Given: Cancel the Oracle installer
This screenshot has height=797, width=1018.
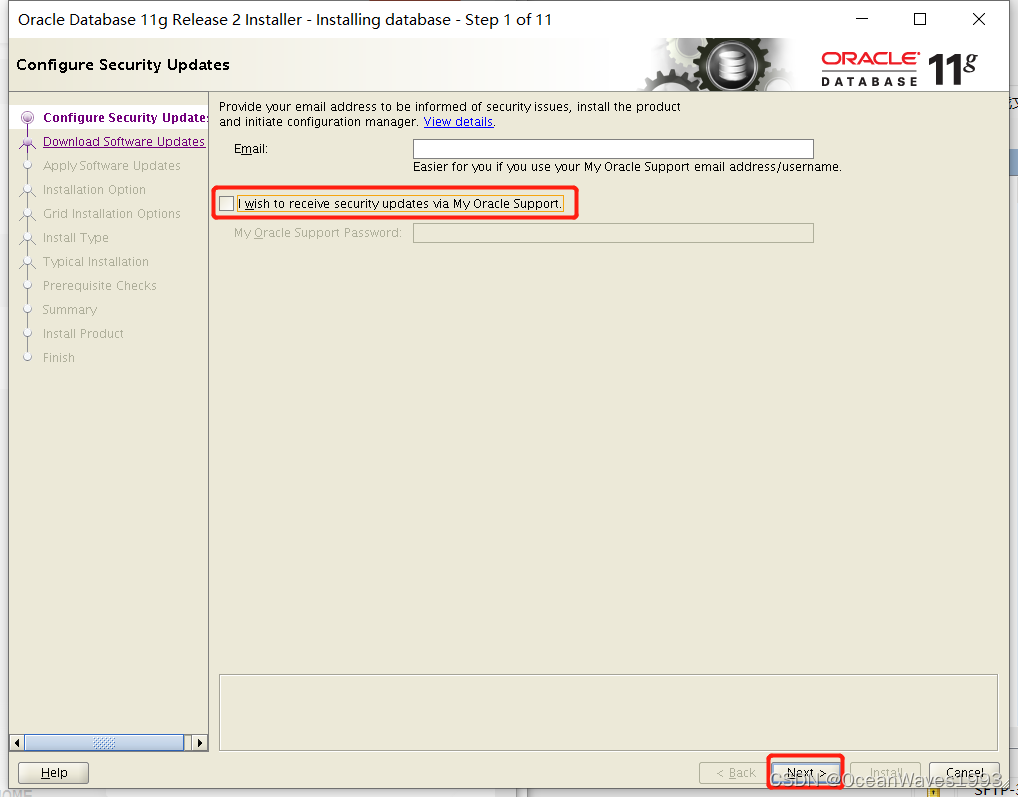Looking at the screenshot, I should pos(964,772).
